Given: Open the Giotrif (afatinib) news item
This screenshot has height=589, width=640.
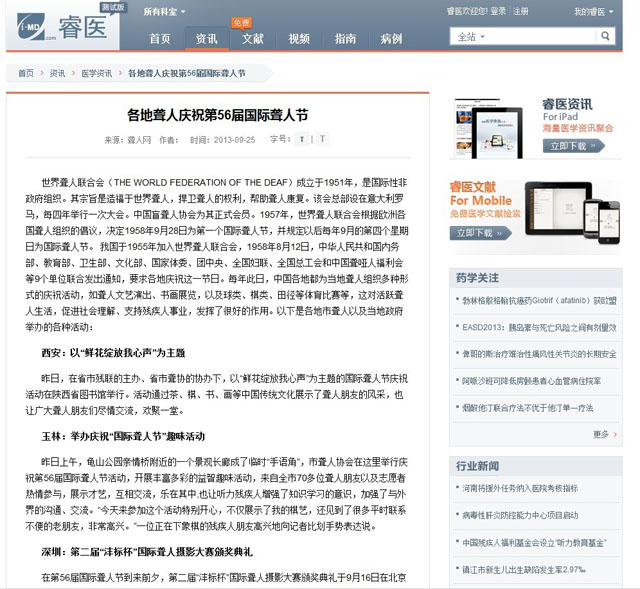Looking at the screenshot, I should [539, 301].
